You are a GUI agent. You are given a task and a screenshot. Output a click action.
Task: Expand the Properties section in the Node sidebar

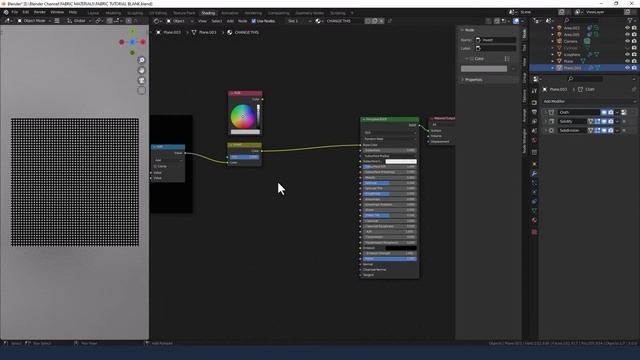tap(472, 80)
